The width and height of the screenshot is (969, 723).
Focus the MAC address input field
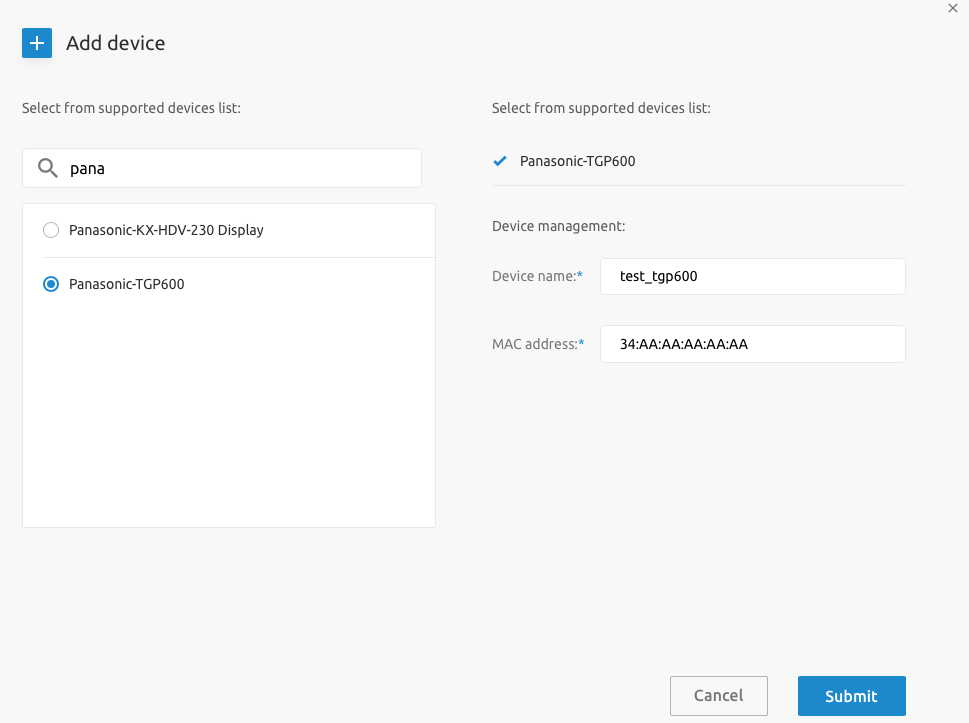click(x=753, y=344)
